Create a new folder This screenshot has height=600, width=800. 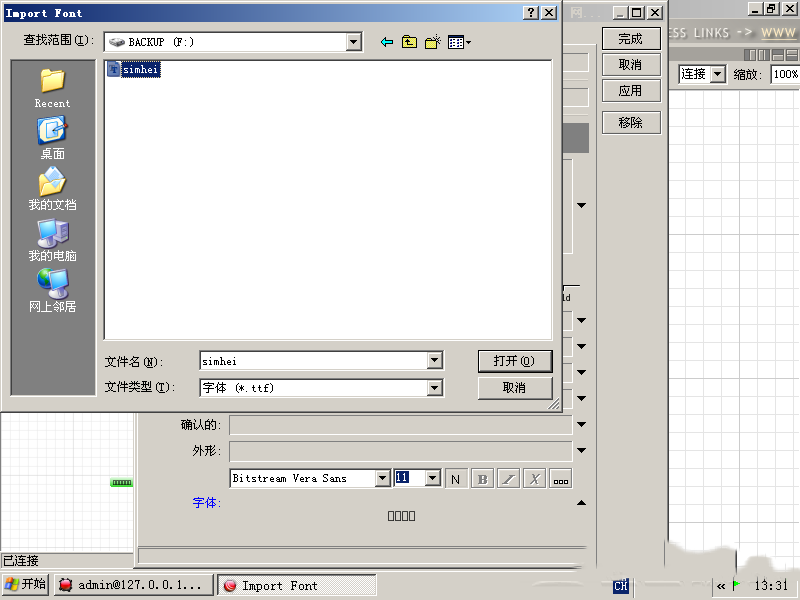click(x=433, y=42)
